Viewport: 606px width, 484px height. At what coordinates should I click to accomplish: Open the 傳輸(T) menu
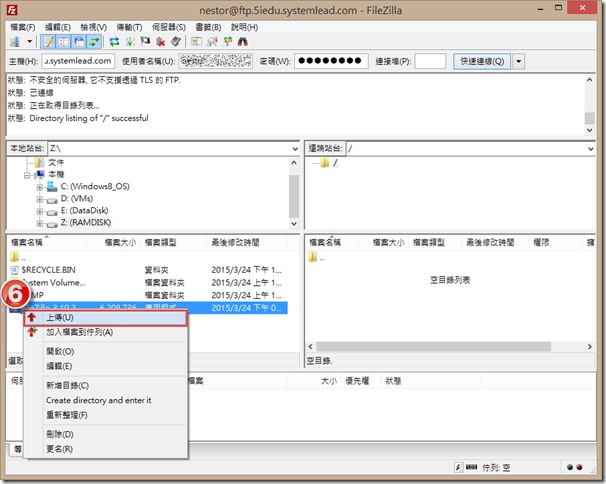point(129,27)
